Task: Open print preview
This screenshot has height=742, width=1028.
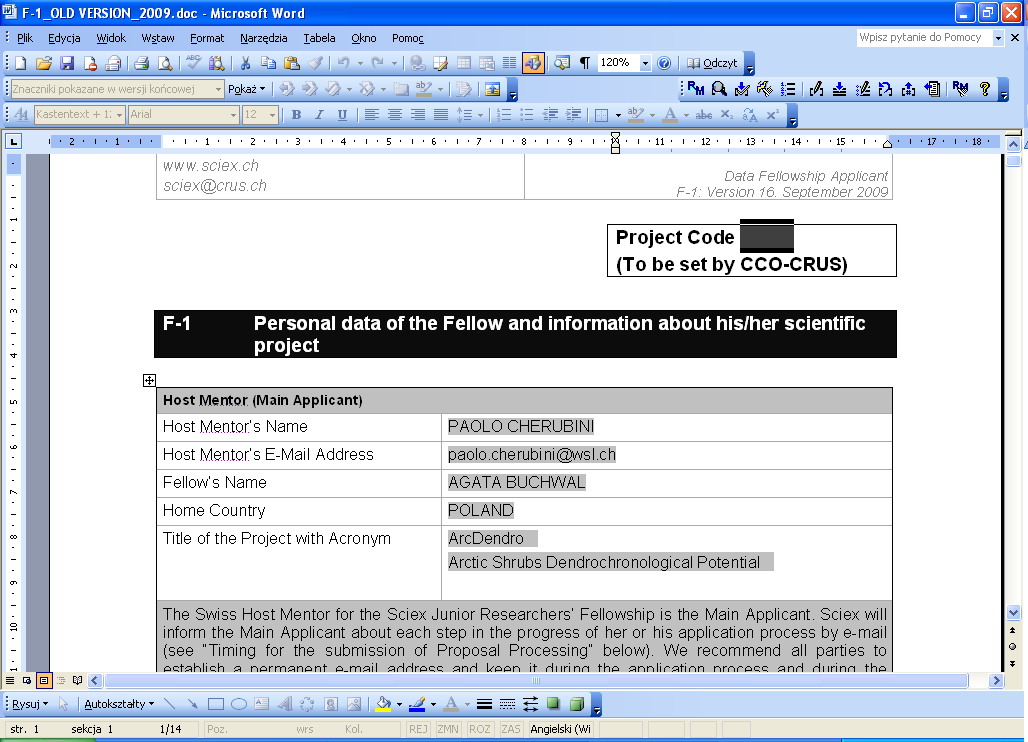Action: [x=165, y=63]
